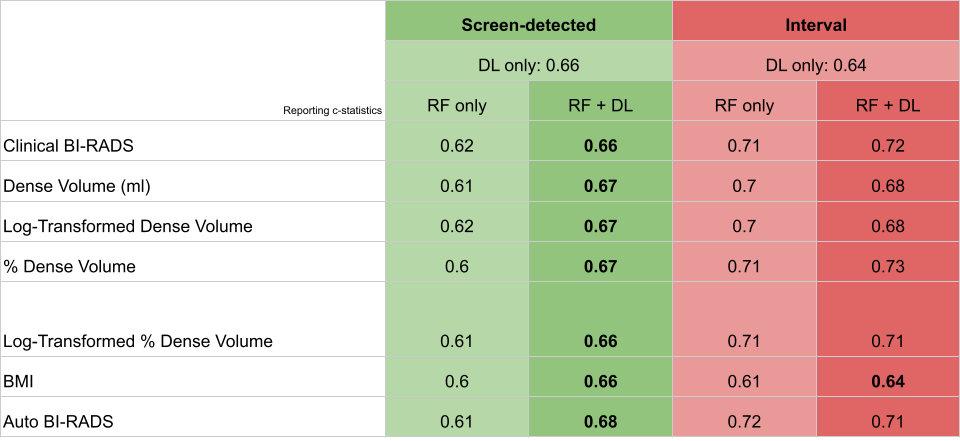Select the 'DL only: 0.66' cell
Viewport: 960px width, 441px height.
(528, 66)
